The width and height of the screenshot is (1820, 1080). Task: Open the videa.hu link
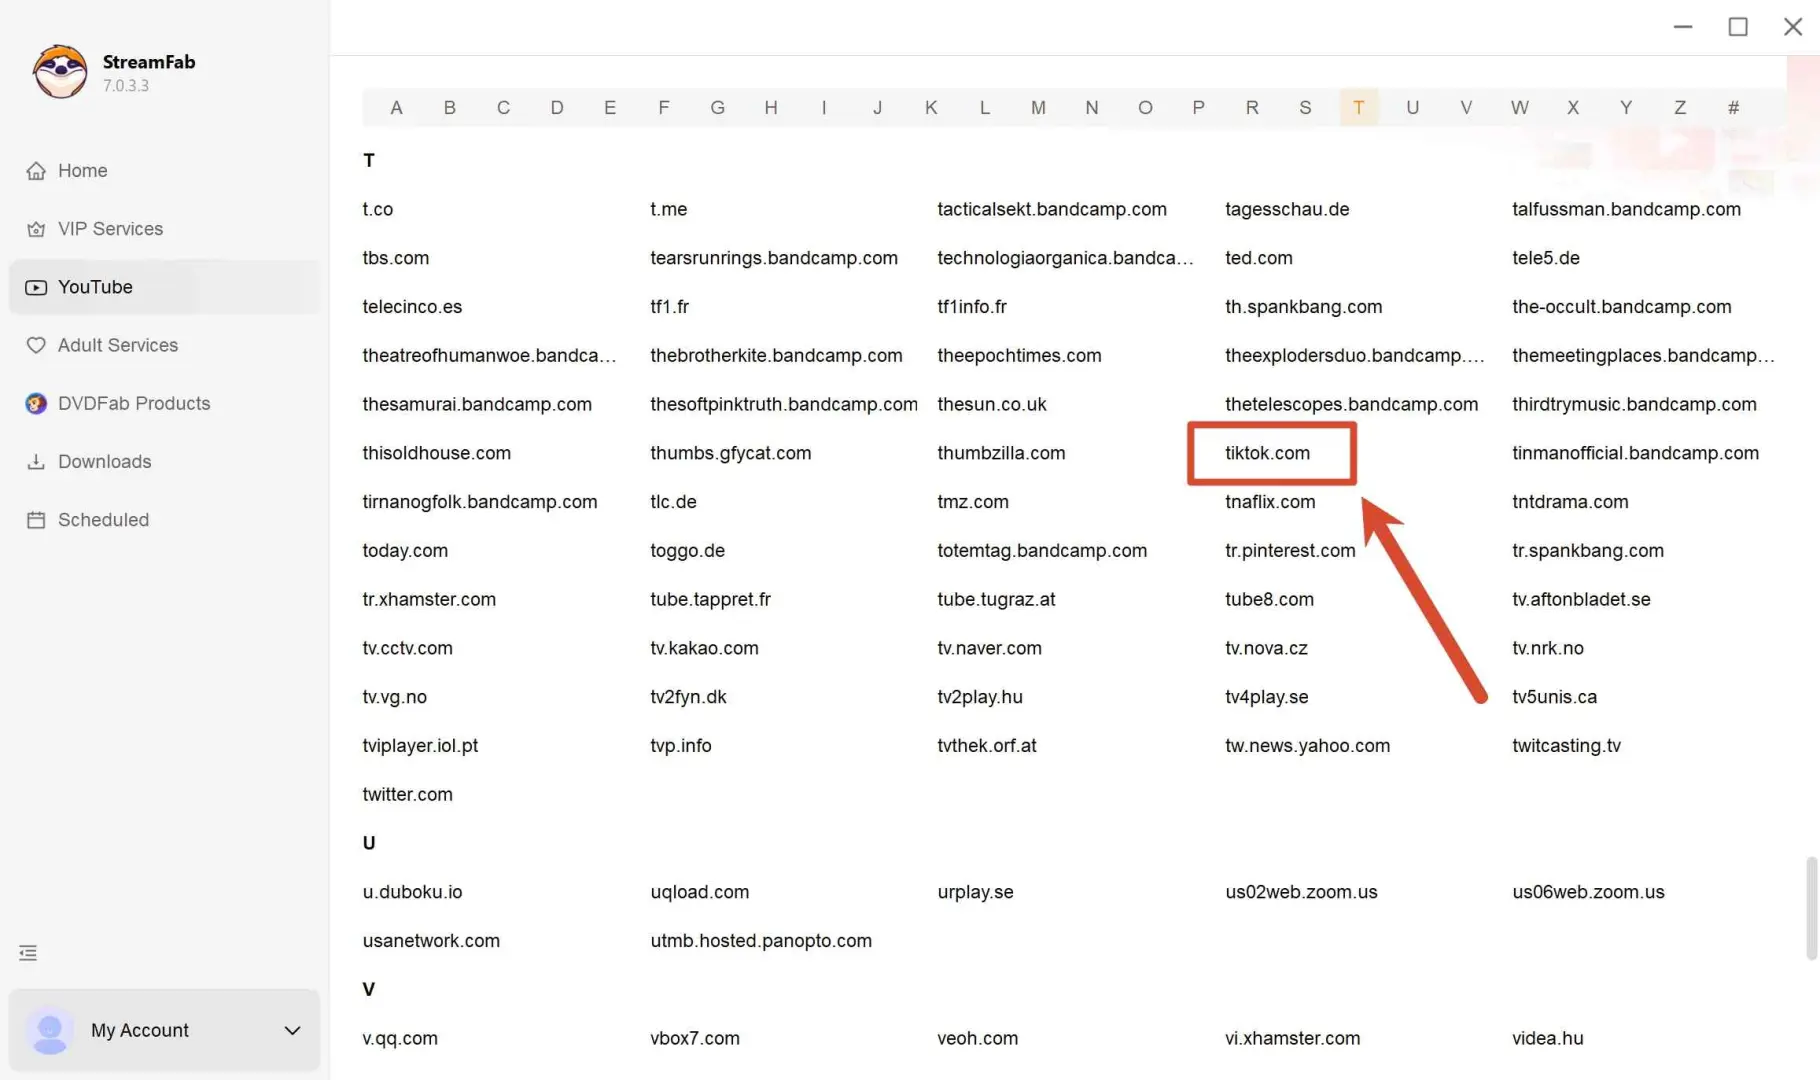1547,1039
